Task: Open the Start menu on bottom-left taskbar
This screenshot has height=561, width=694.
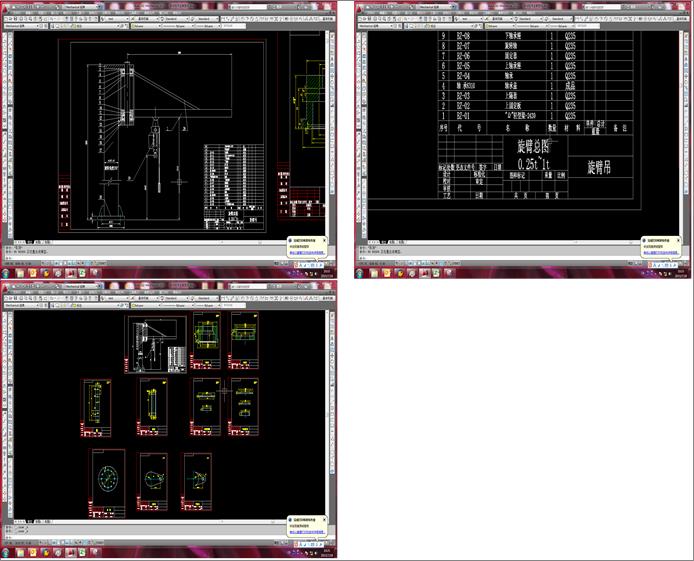Action: pos(6,553)
